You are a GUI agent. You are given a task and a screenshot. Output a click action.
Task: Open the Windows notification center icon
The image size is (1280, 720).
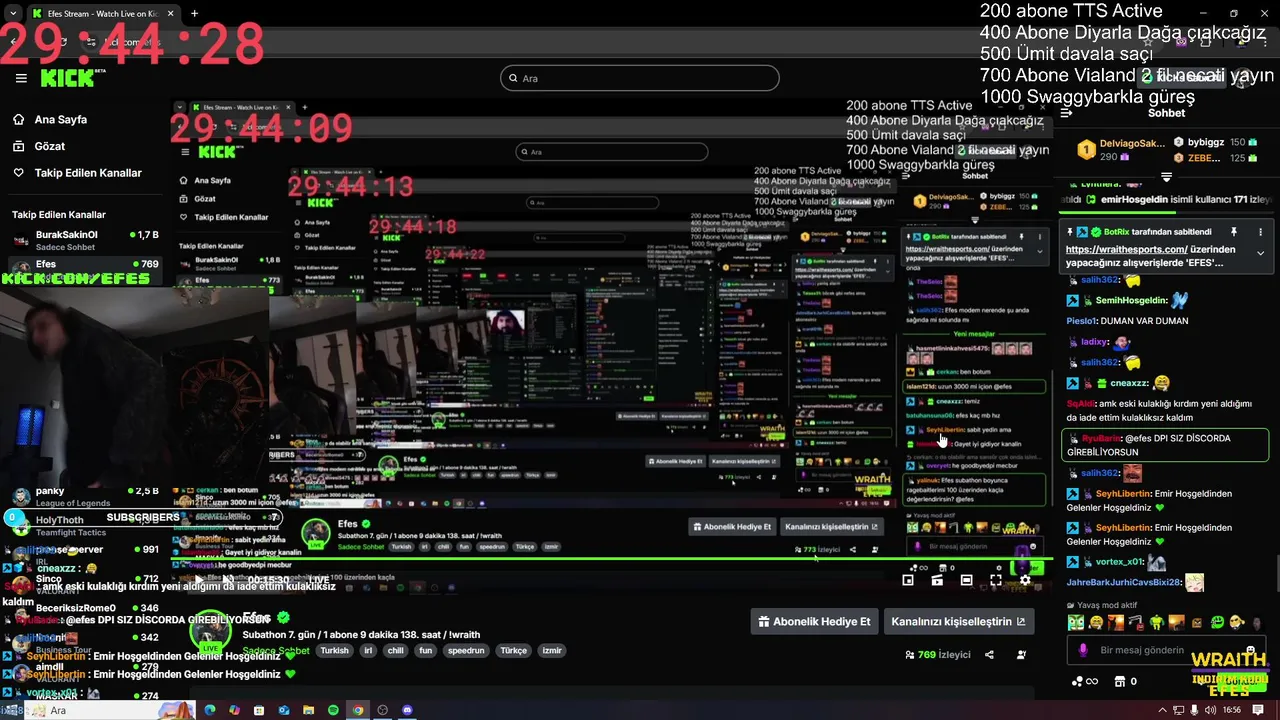click(x=1258, y=710)
